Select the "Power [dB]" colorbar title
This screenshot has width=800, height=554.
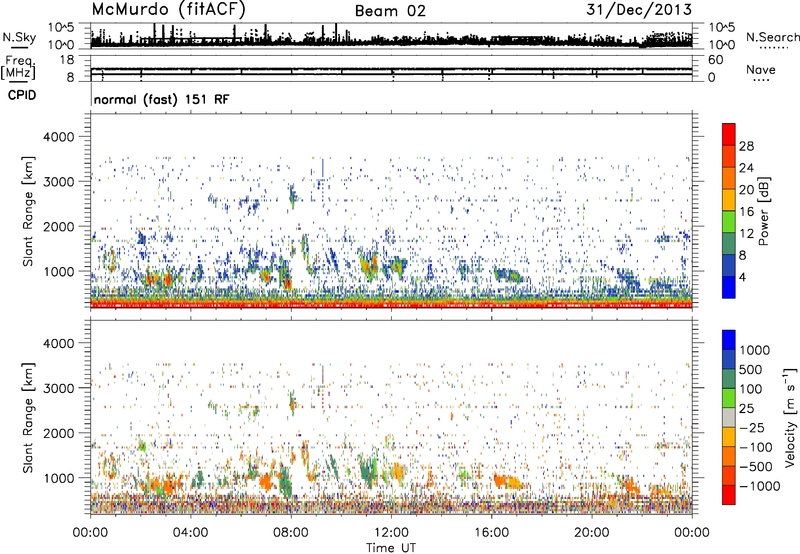pyautogui.click(x=764, y=211)
